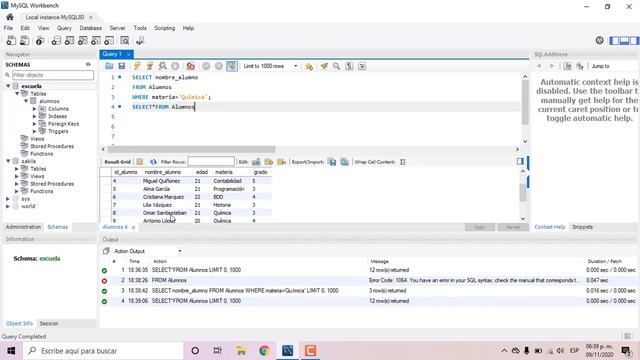Select the Session tab

(x=49, y=323)
